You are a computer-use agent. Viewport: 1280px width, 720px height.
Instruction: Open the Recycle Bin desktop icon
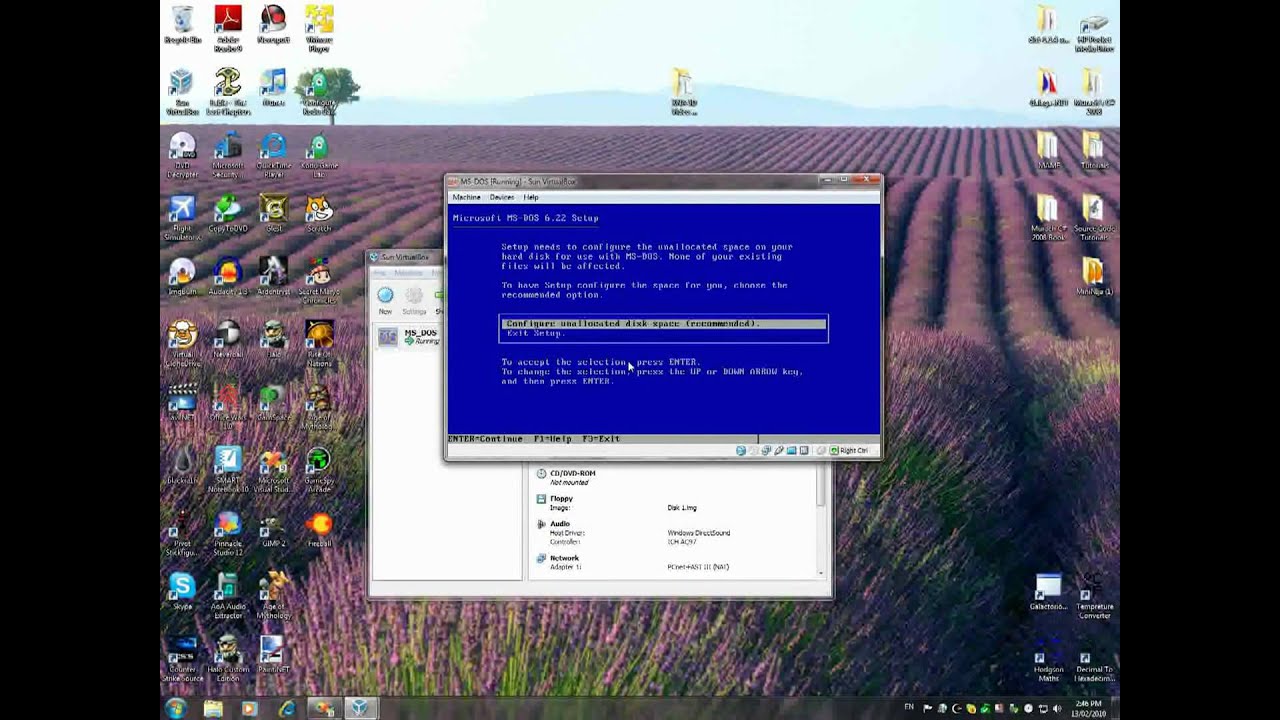tap(182, 26)
